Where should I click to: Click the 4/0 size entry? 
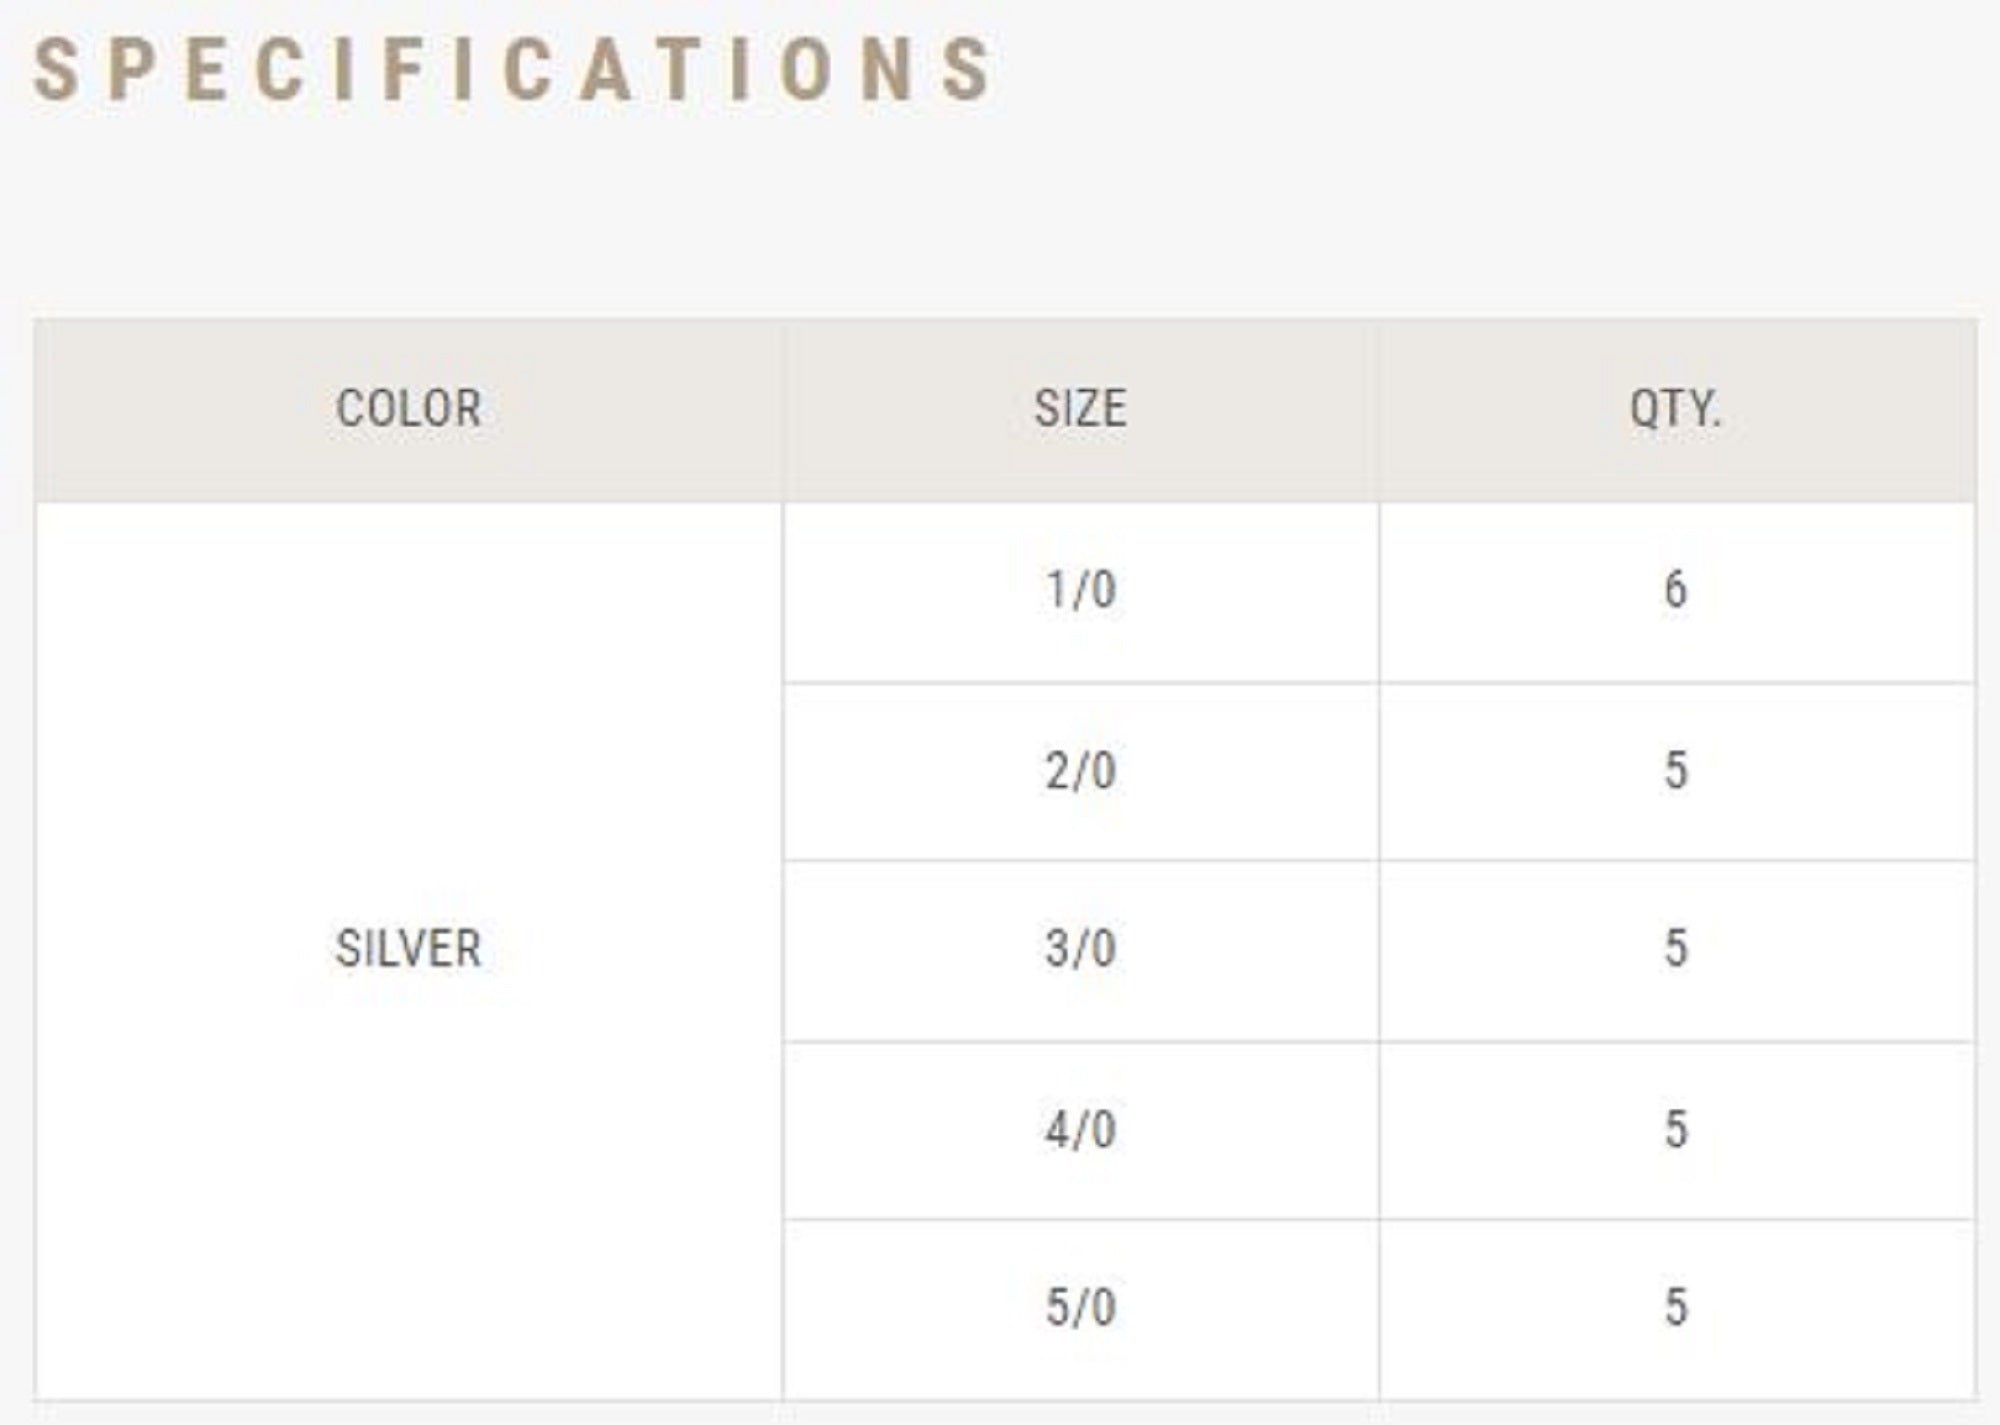1080,1130
